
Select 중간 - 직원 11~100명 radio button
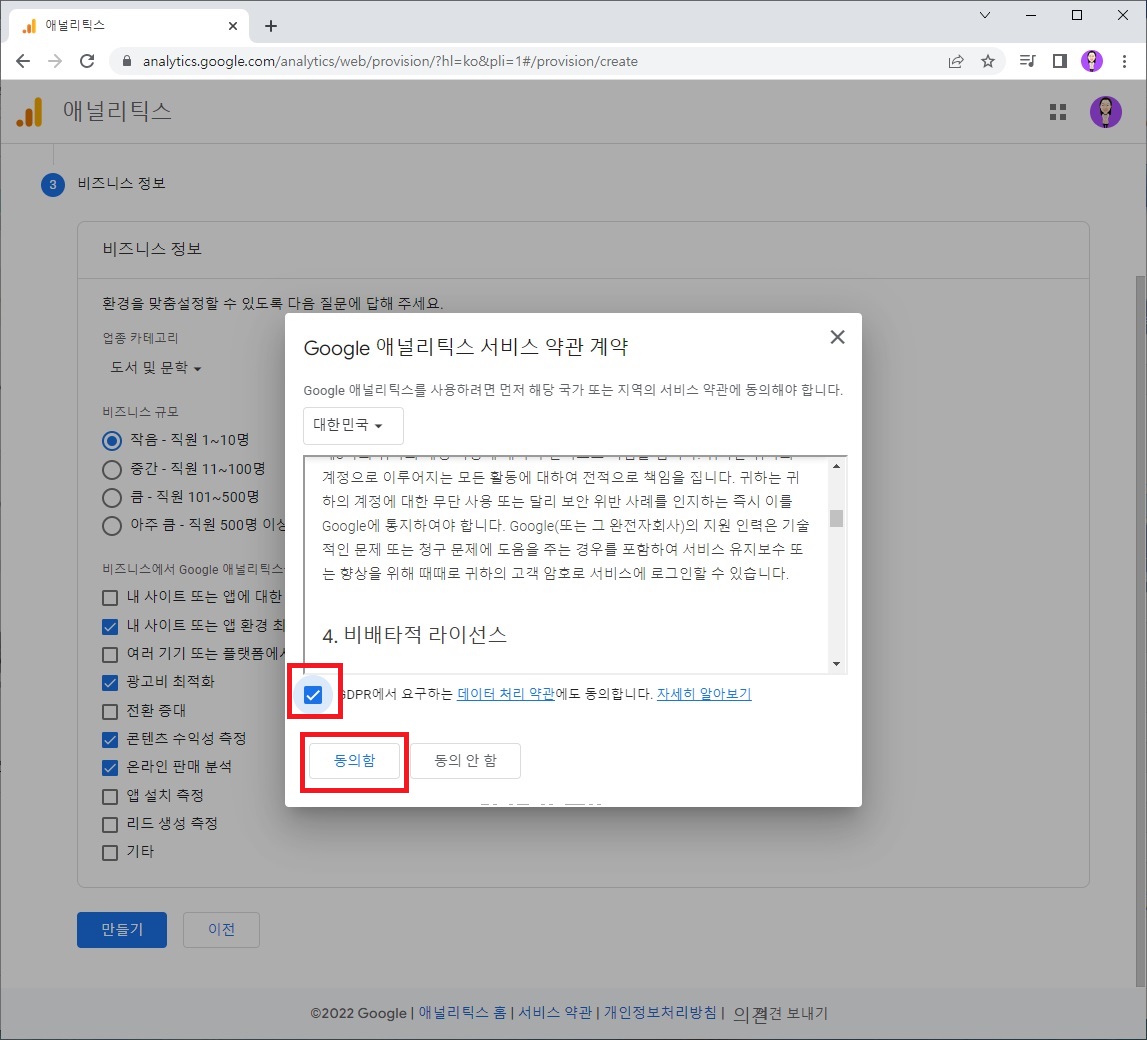tap(112, 470)
